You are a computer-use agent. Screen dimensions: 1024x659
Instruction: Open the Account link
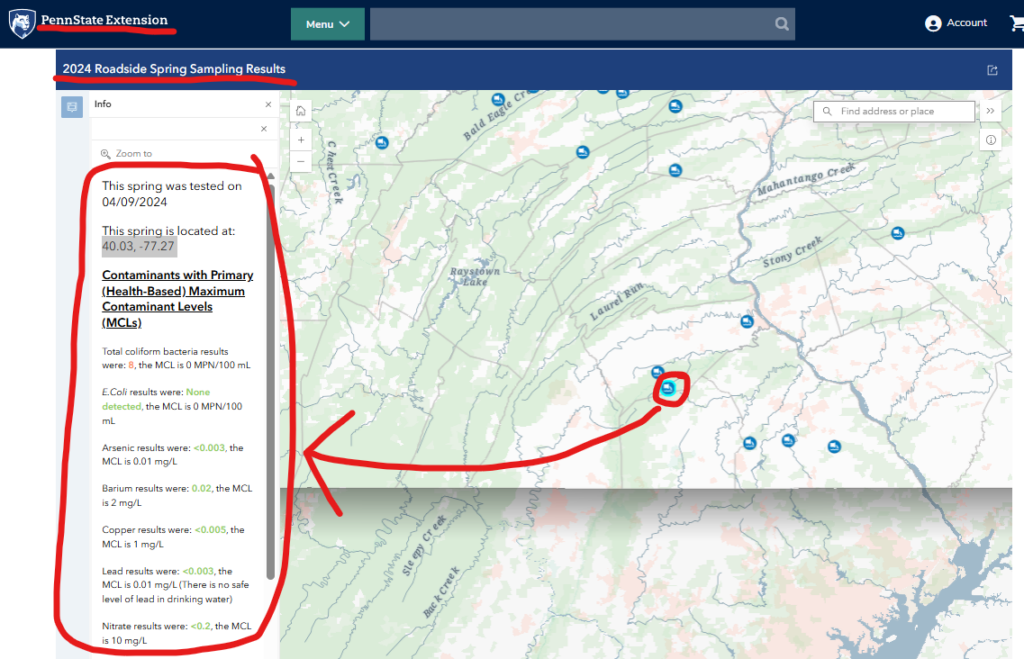coord(967,23)
